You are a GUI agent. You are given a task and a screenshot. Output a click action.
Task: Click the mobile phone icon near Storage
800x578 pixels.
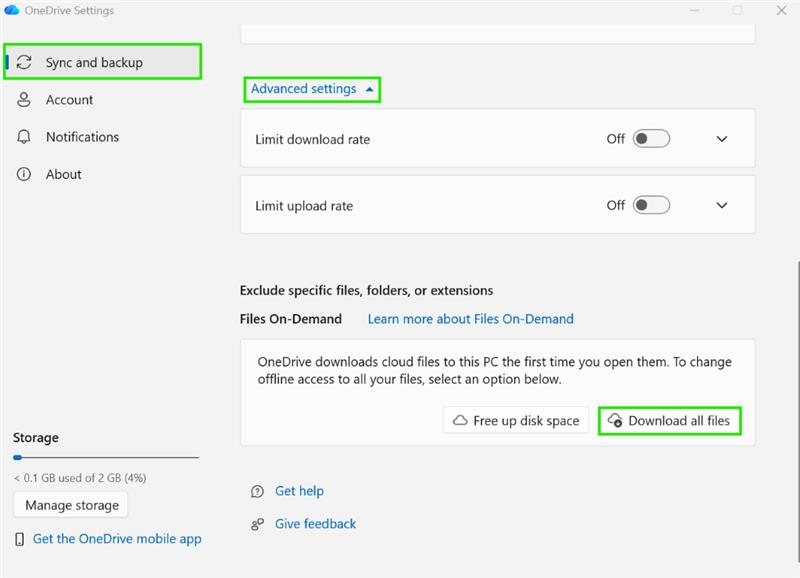click(20, 539)
